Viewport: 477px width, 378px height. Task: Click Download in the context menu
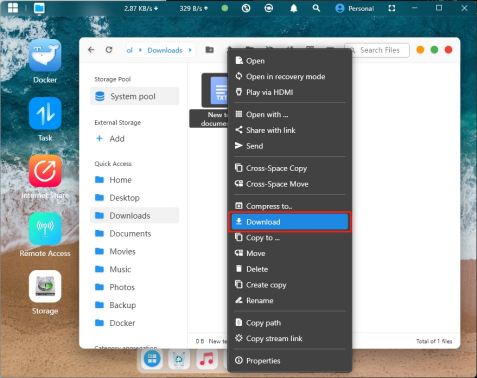(289, 222)
